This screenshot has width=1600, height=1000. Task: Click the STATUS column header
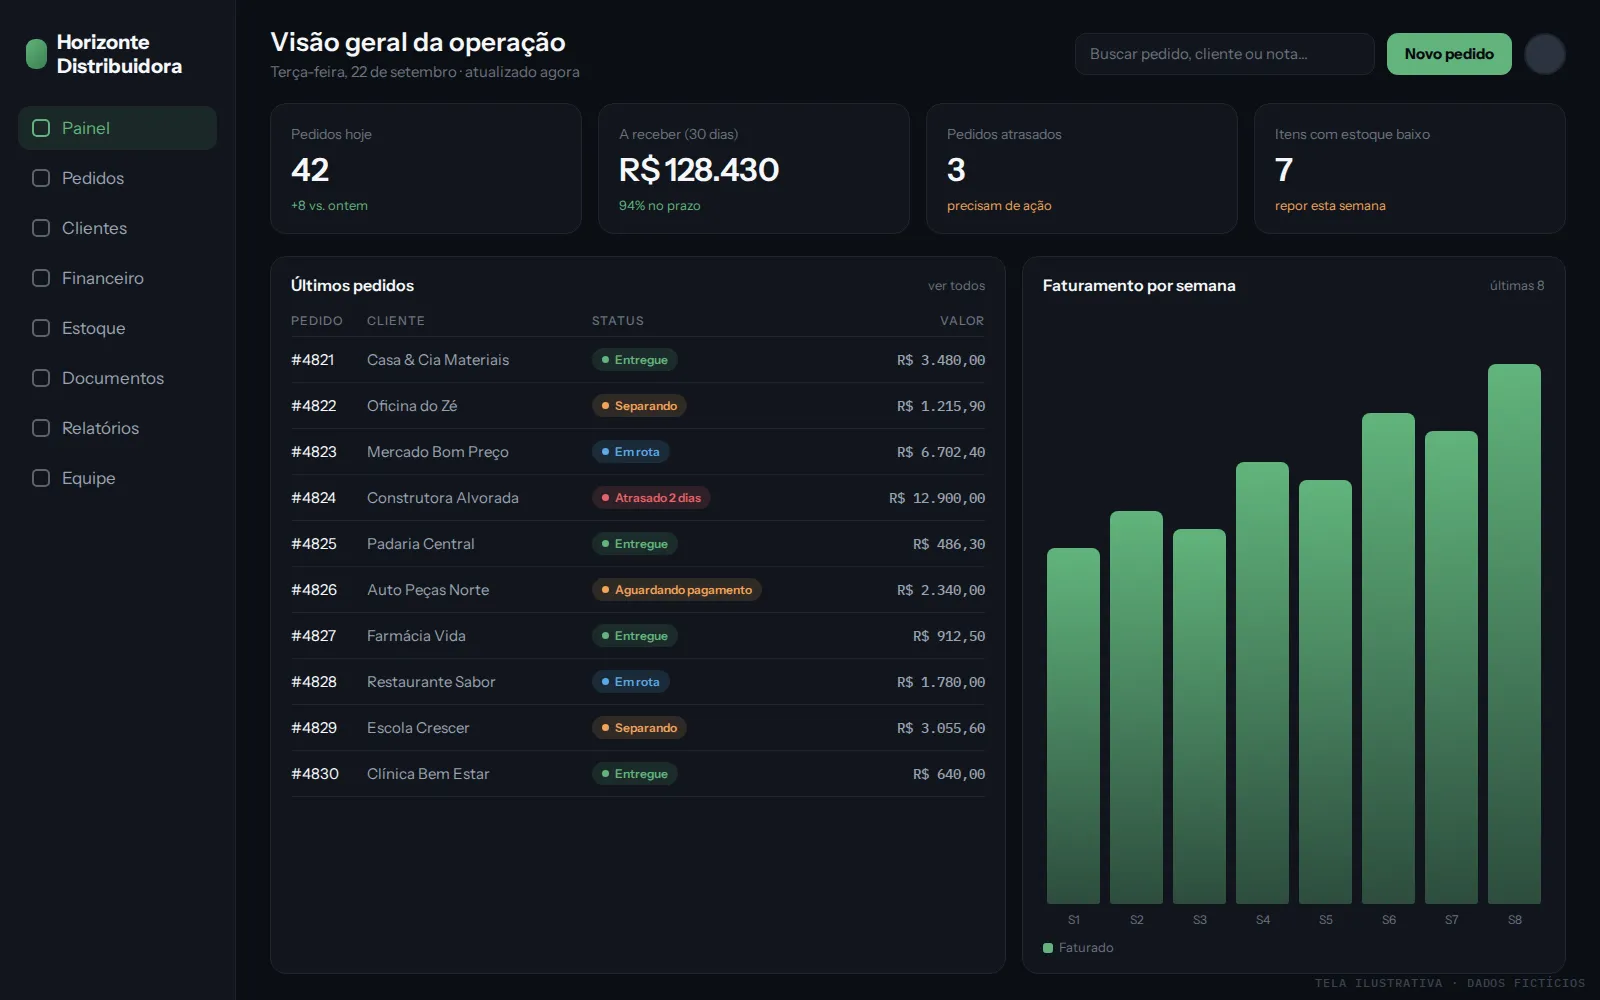(618, 321)
